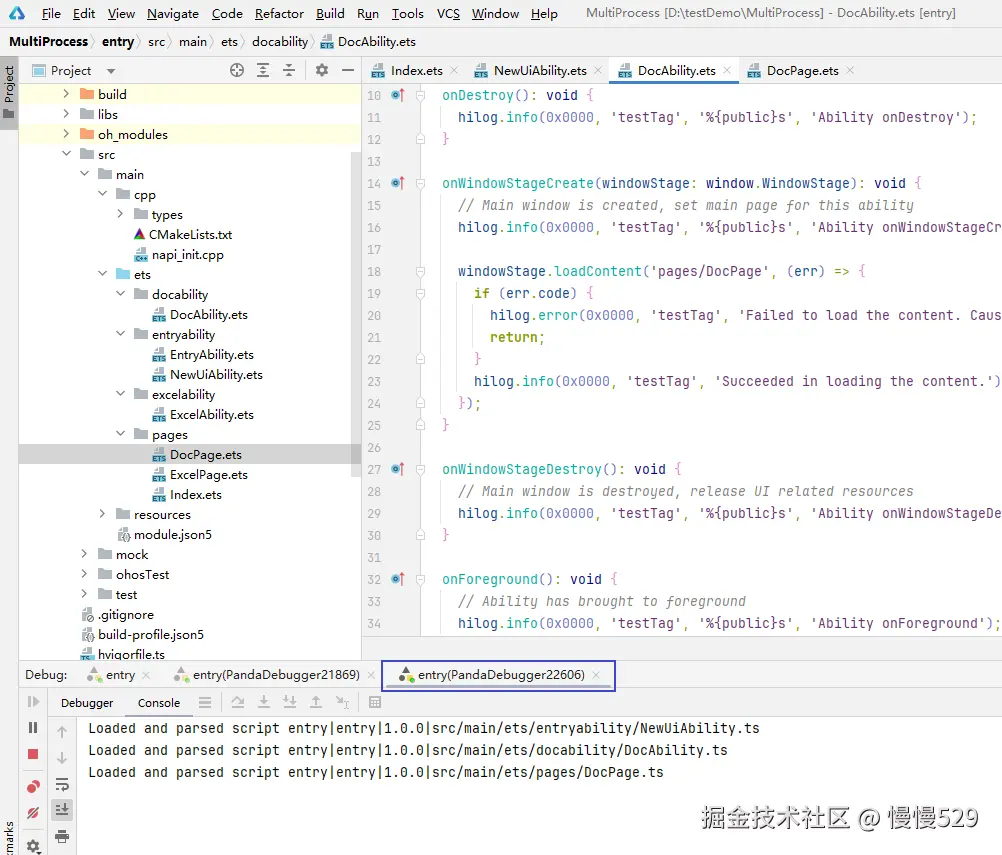Select the Console tab
This screenshot has height=855, width=1002.
point(158,703)
